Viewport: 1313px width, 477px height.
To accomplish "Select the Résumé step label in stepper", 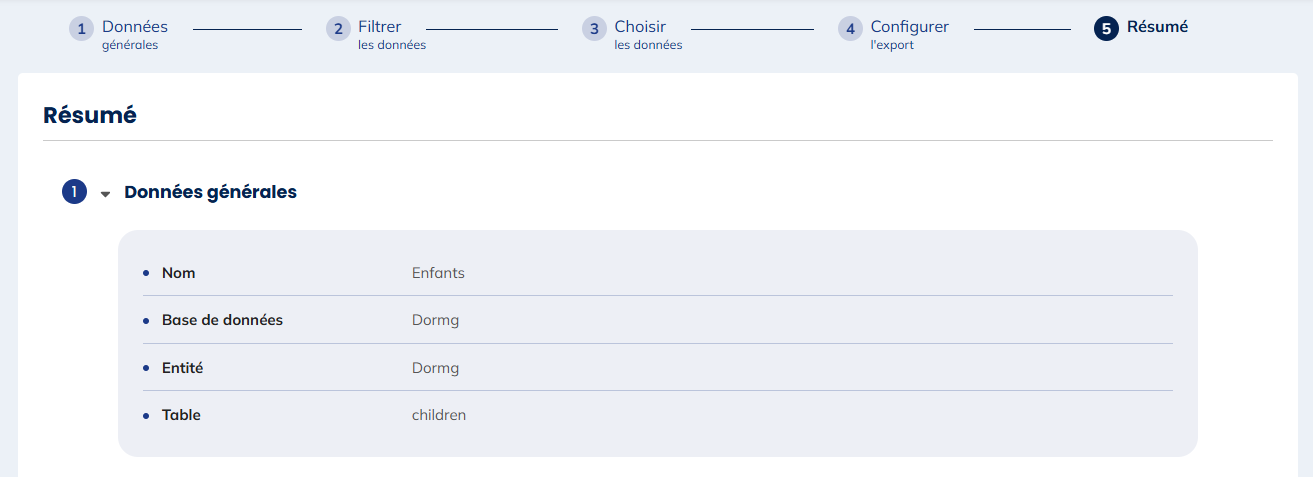I will pyautogui.click(x=1157, y=27).
